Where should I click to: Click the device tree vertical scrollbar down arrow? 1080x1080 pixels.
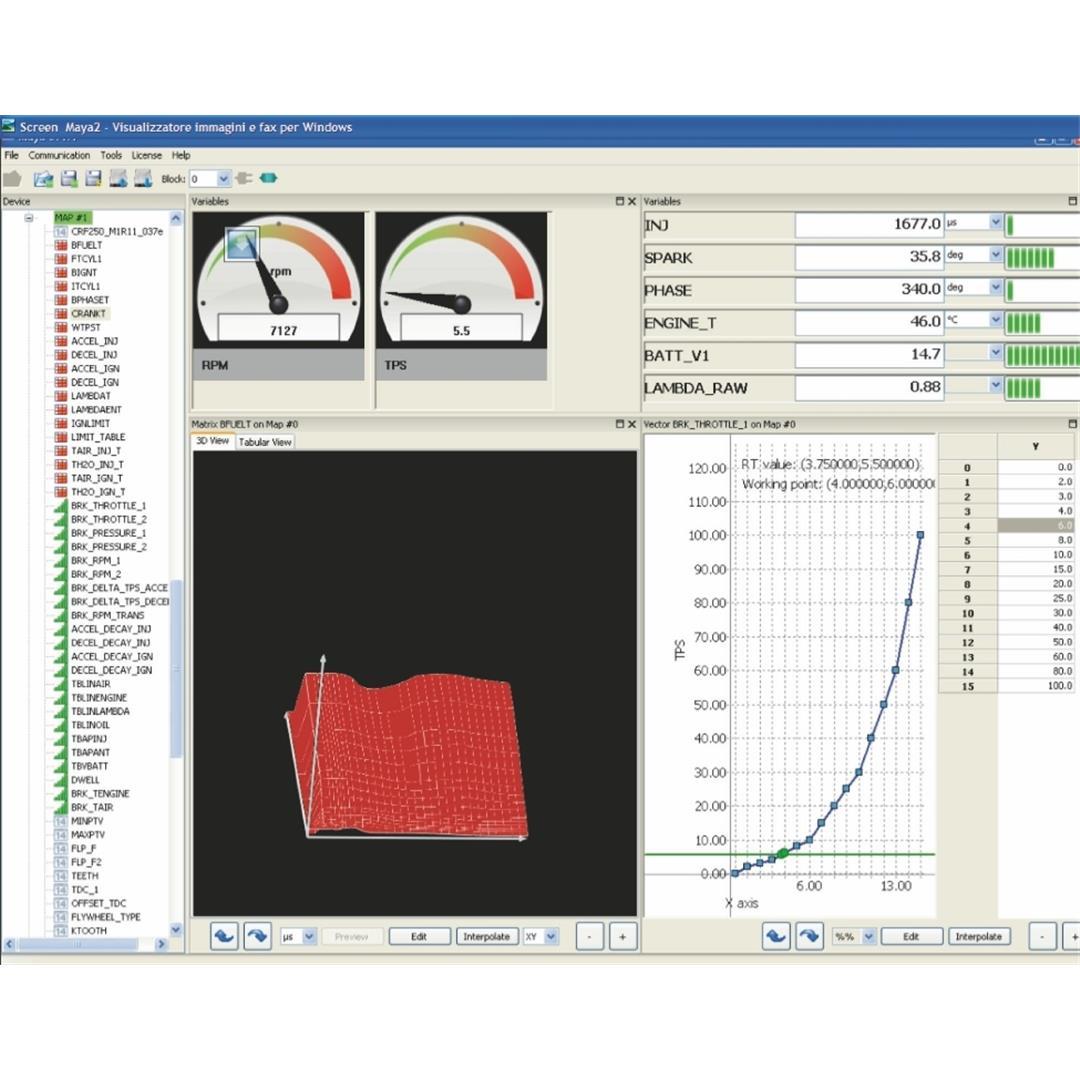pyautogui.click(x=177, y=929)
